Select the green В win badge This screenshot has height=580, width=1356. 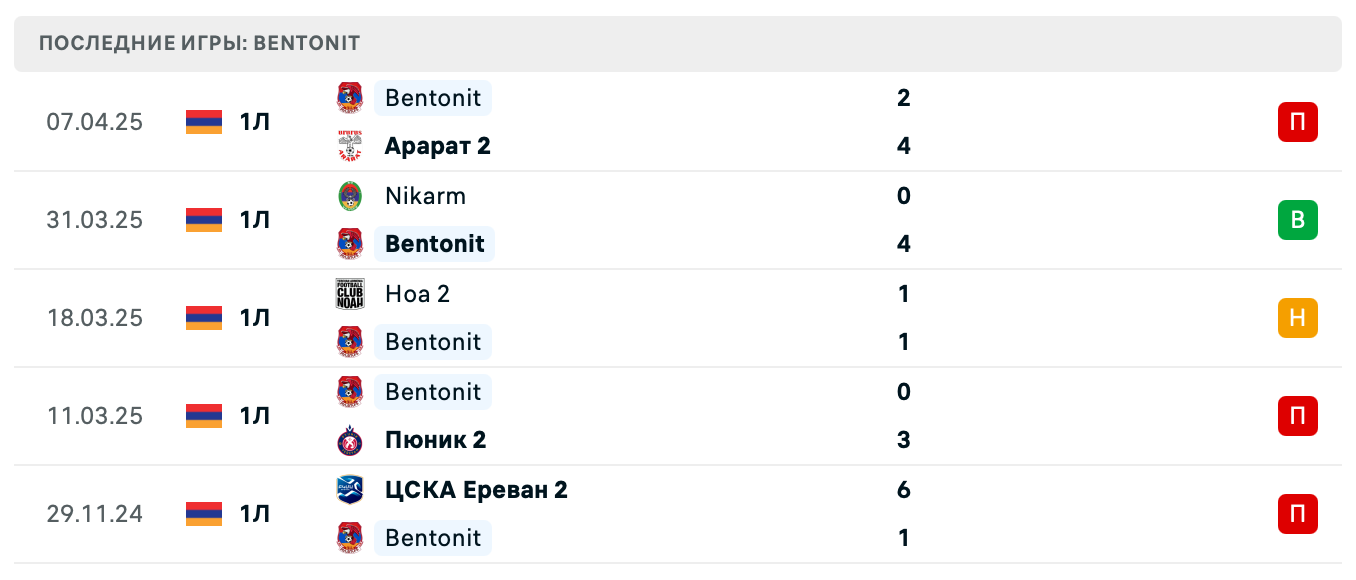point(1297,220)
